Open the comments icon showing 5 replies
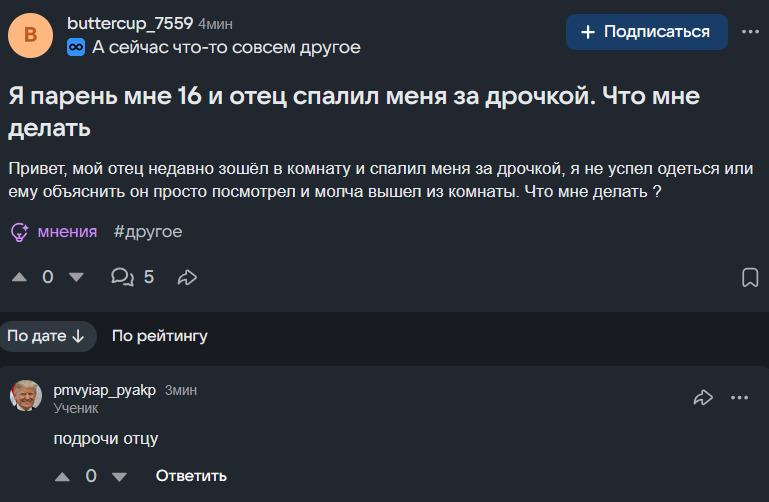Screen dimensions: 769x502 click(122, 277)
